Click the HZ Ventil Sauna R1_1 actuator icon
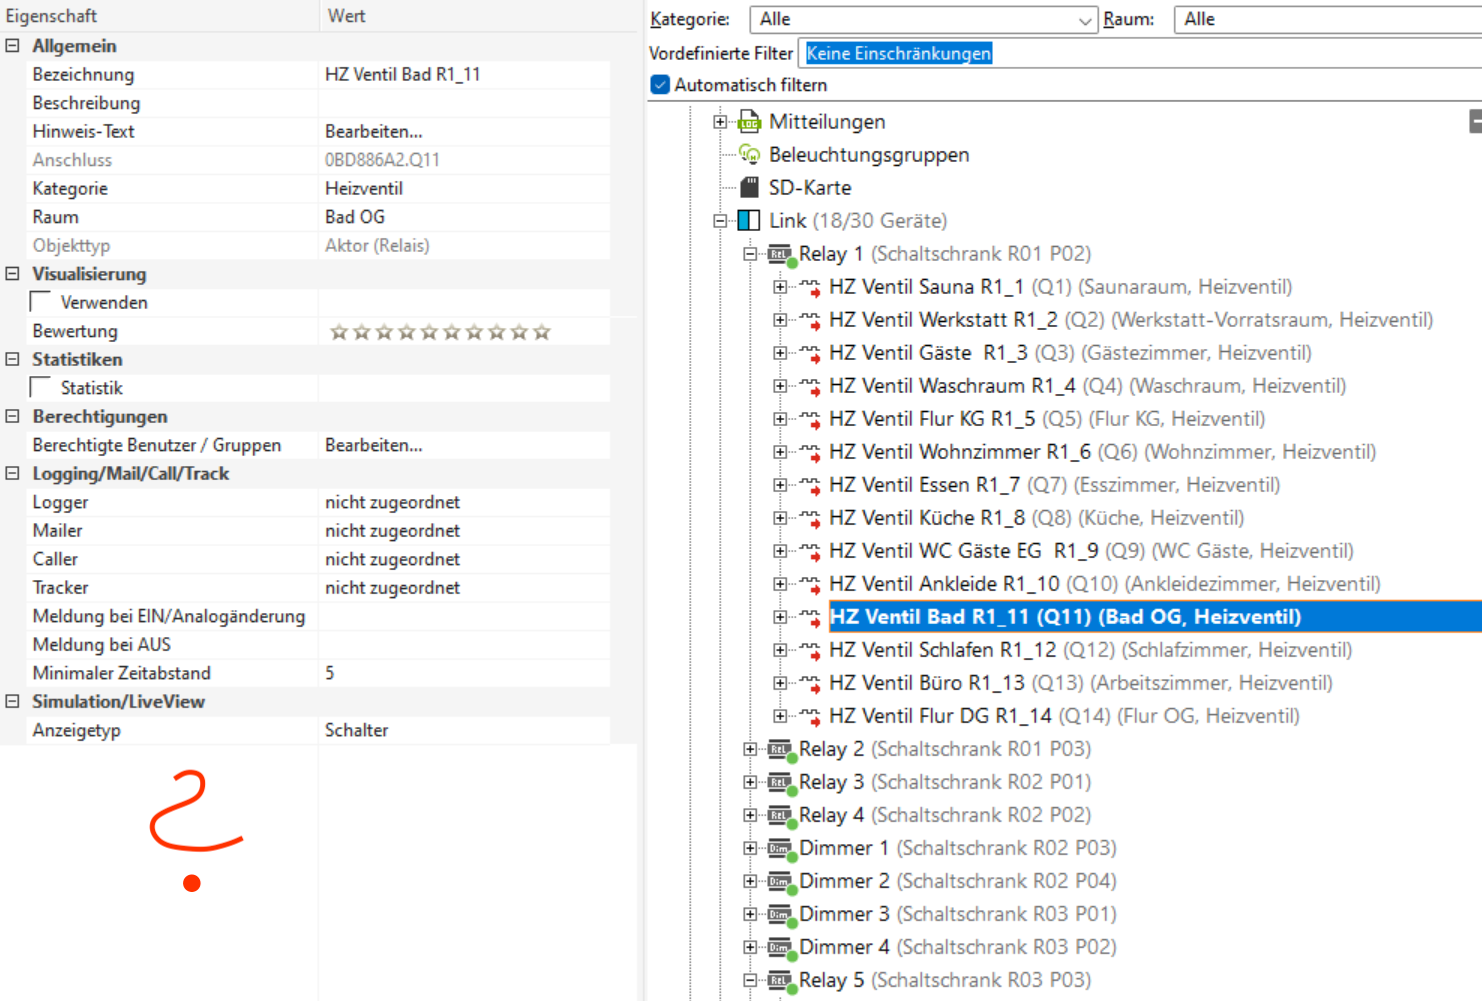 point(810,288)
